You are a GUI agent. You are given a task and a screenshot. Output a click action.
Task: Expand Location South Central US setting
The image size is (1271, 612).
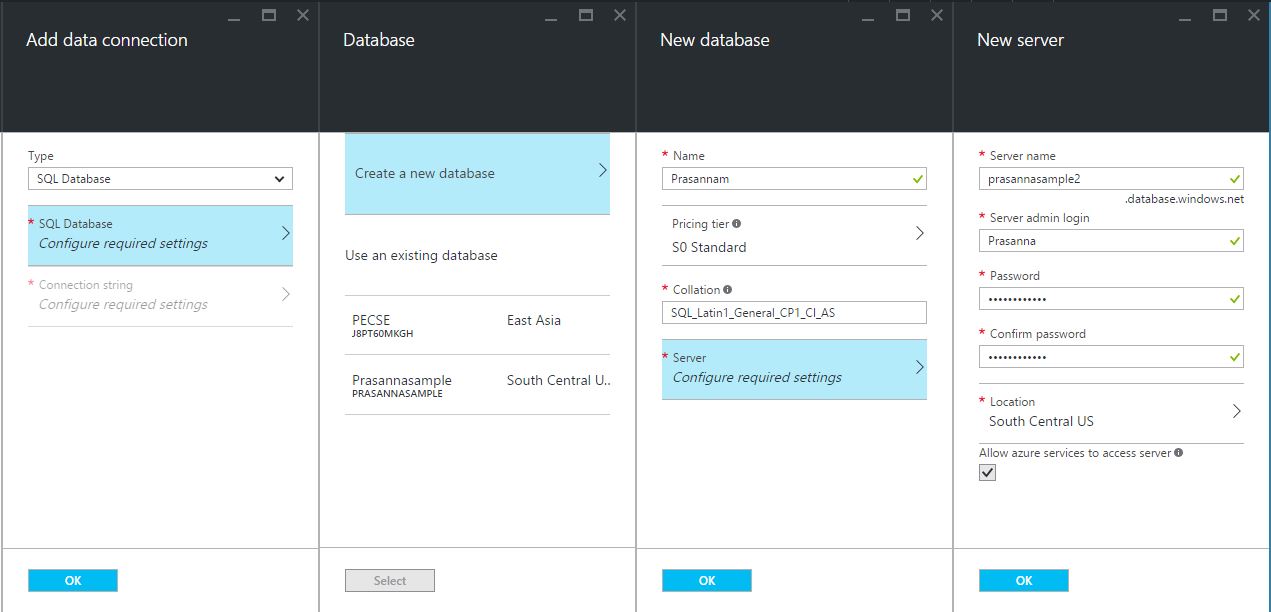pos(1111,412)
